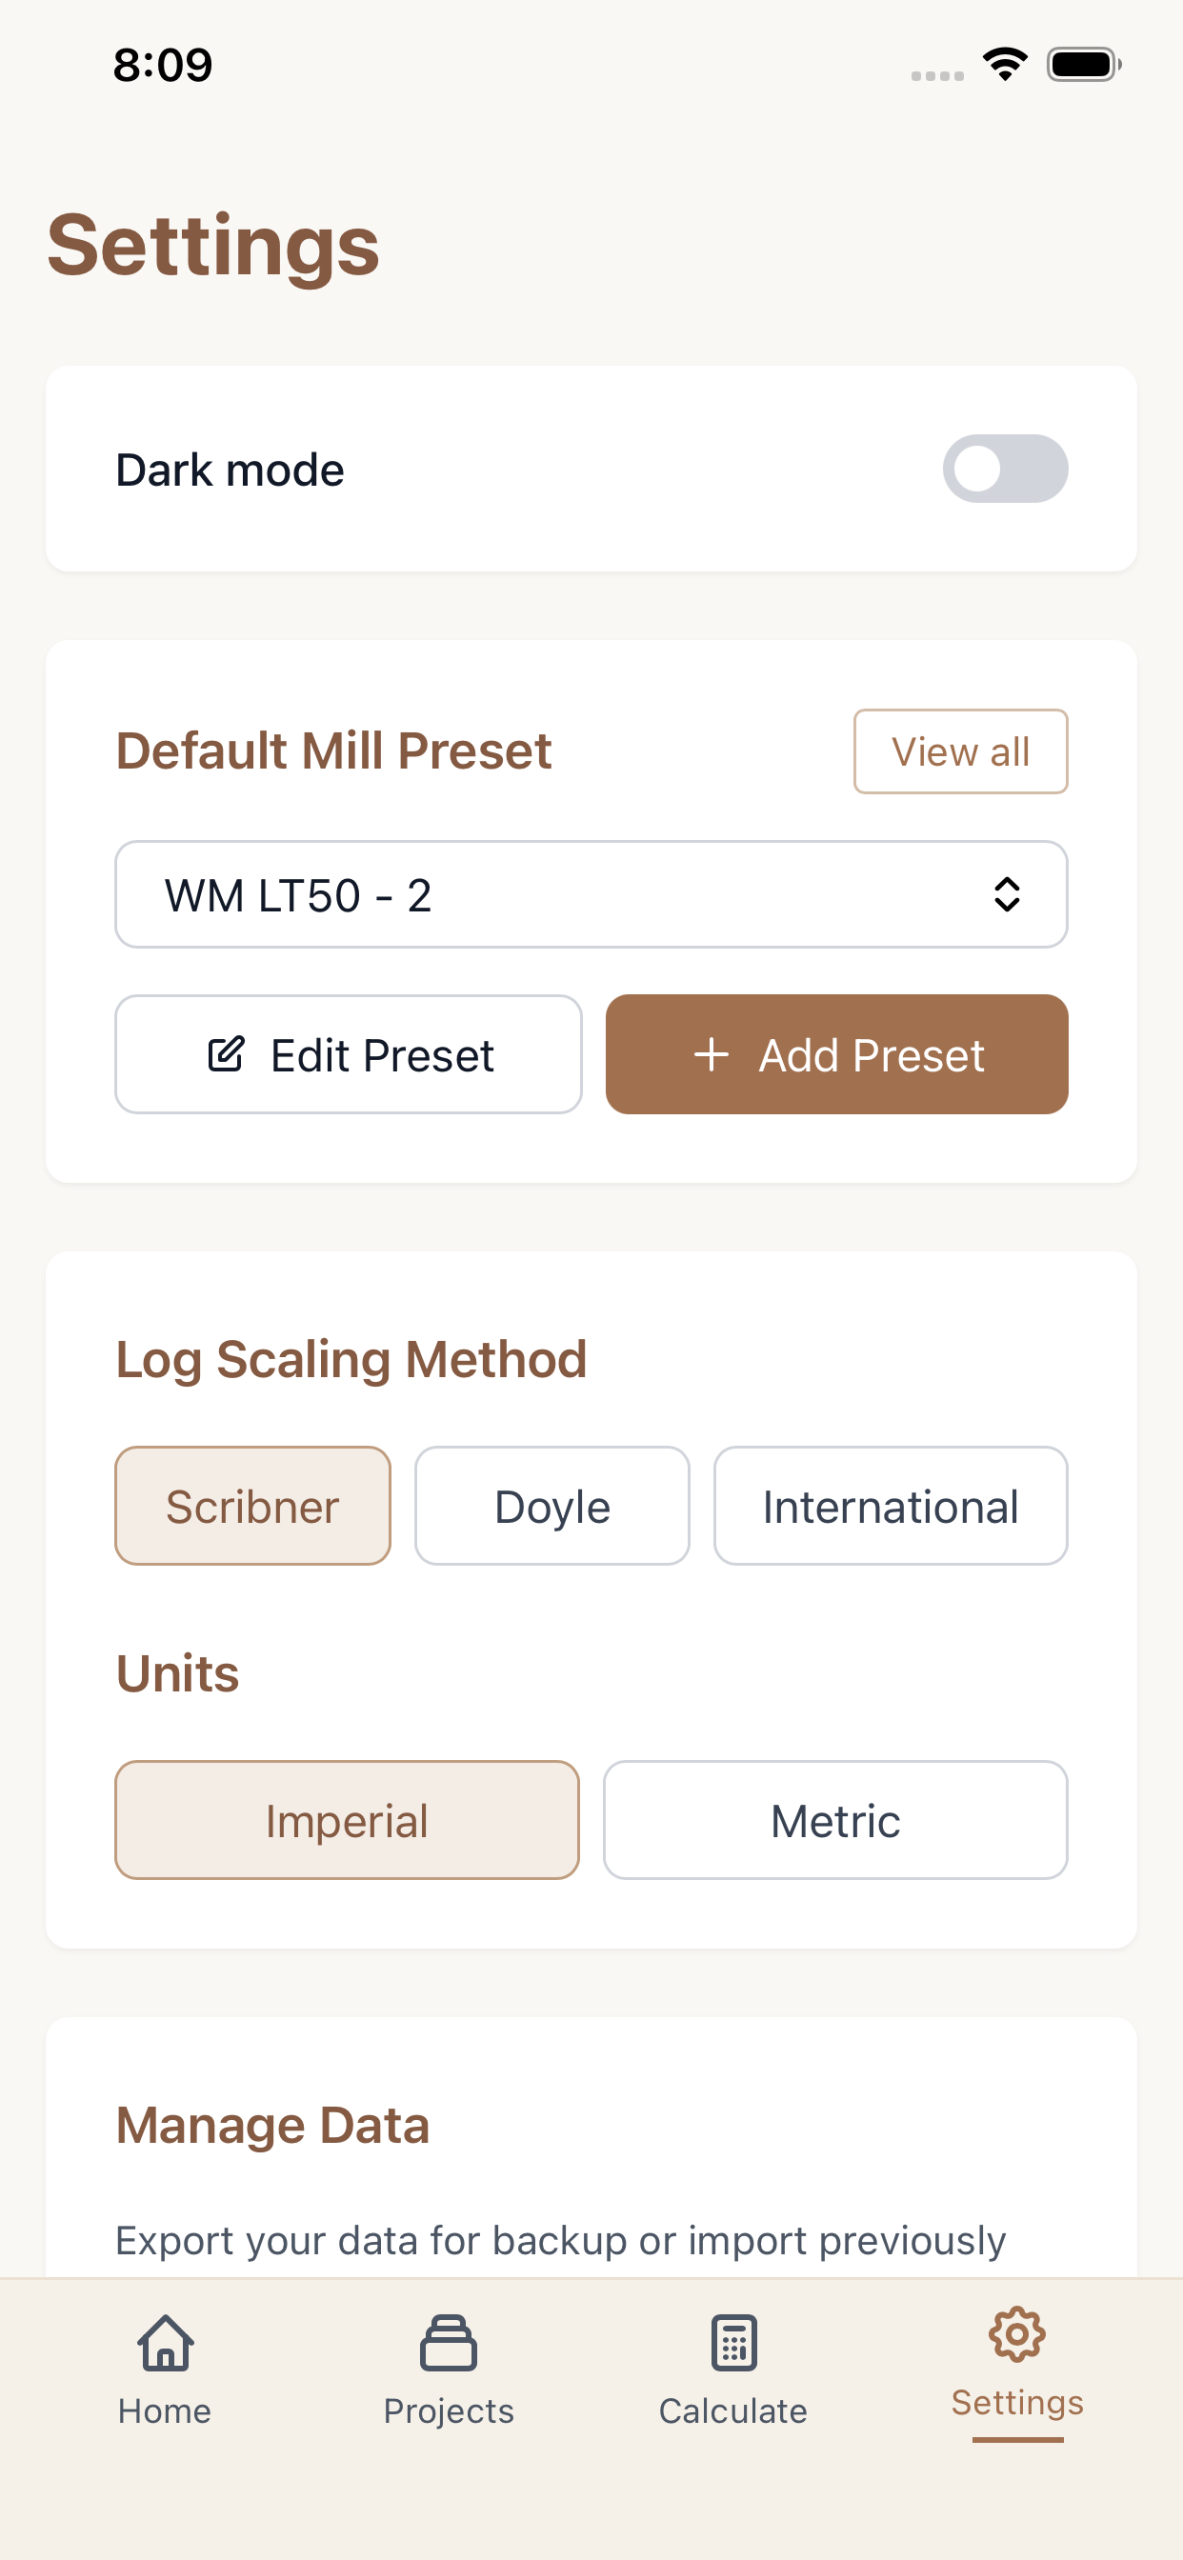Viewport: 1183px width, 2560px height.
Task: Select Doyle log scaling method
Action: 552,1506
